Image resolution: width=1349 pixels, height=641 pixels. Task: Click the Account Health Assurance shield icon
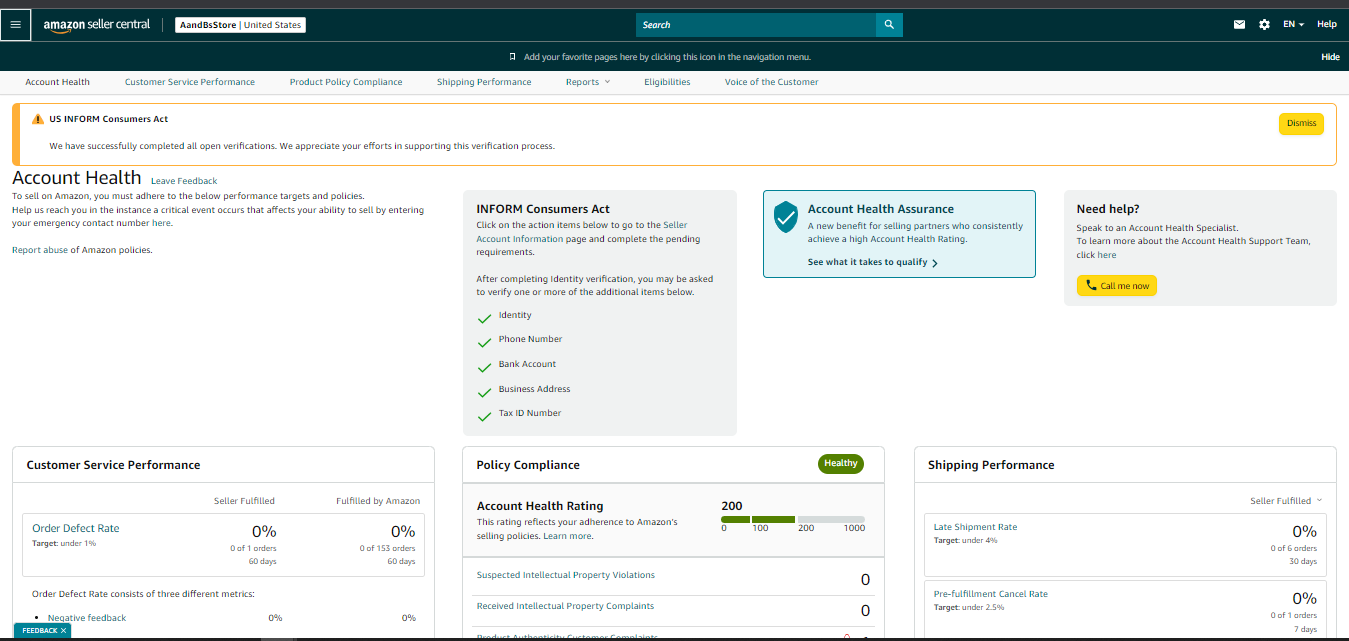click(786, 217)
